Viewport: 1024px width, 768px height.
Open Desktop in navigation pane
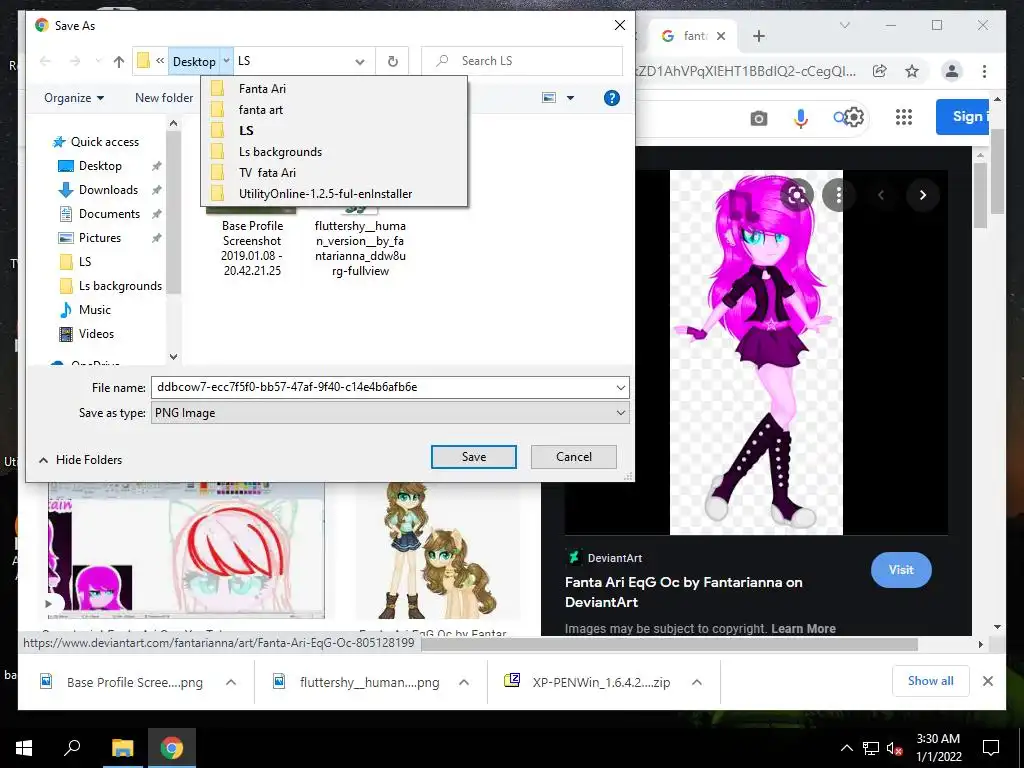click(100, 166)
